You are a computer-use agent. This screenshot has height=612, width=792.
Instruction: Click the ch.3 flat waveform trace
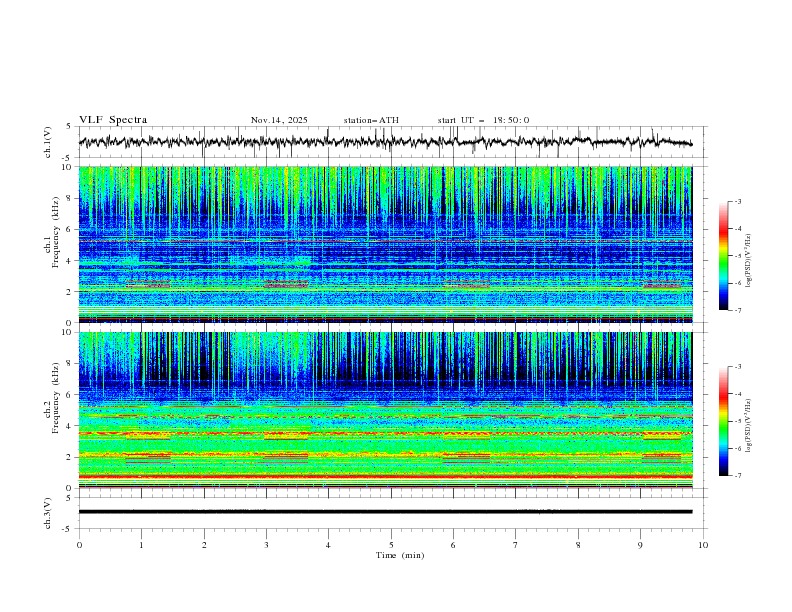[x=385, y=512]
